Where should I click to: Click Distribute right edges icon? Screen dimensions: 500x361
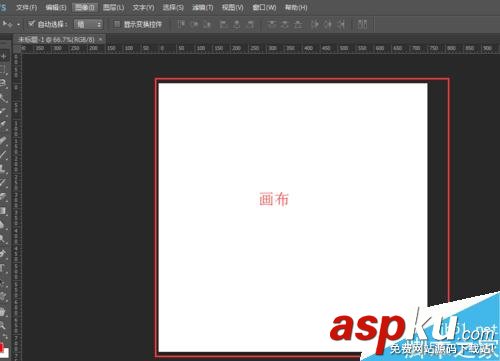coord(341,24)
